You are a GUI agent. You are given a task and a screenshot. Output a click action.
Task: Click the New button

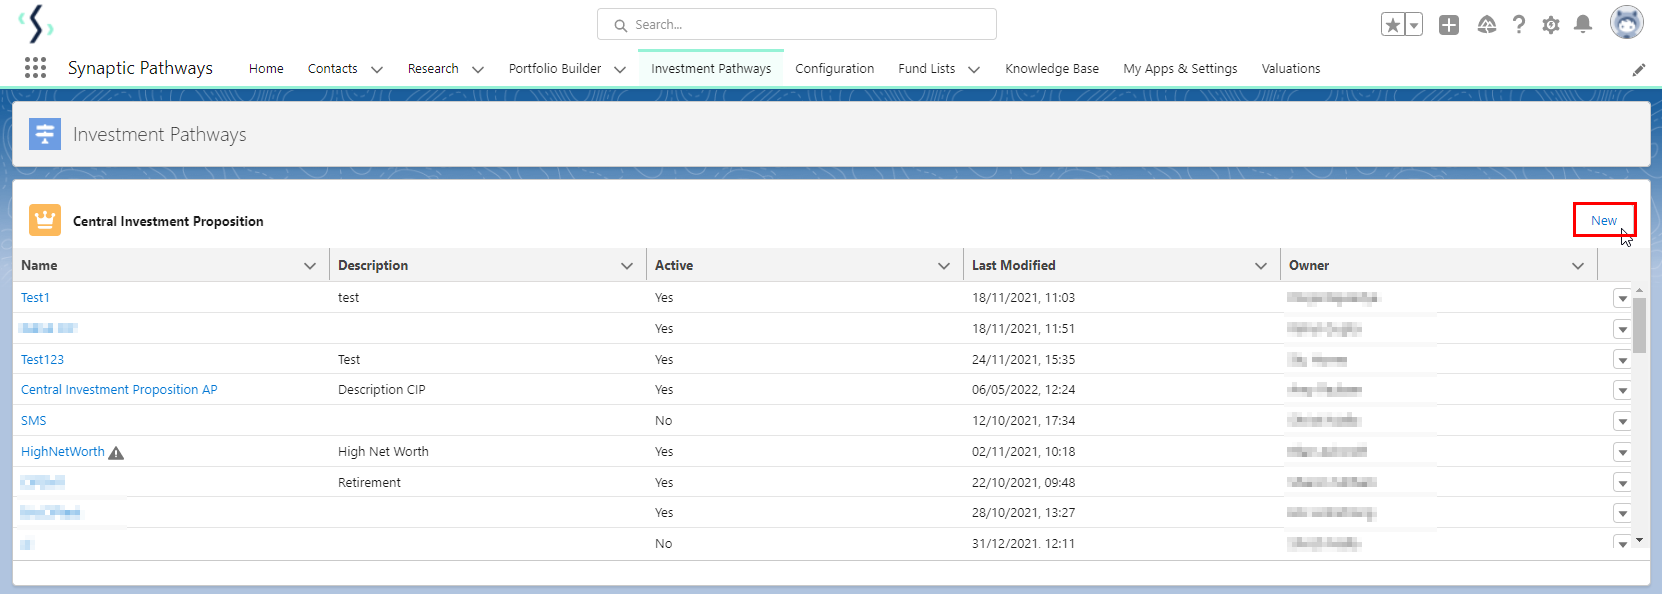pyautogui.click(x=1604, y=220)
